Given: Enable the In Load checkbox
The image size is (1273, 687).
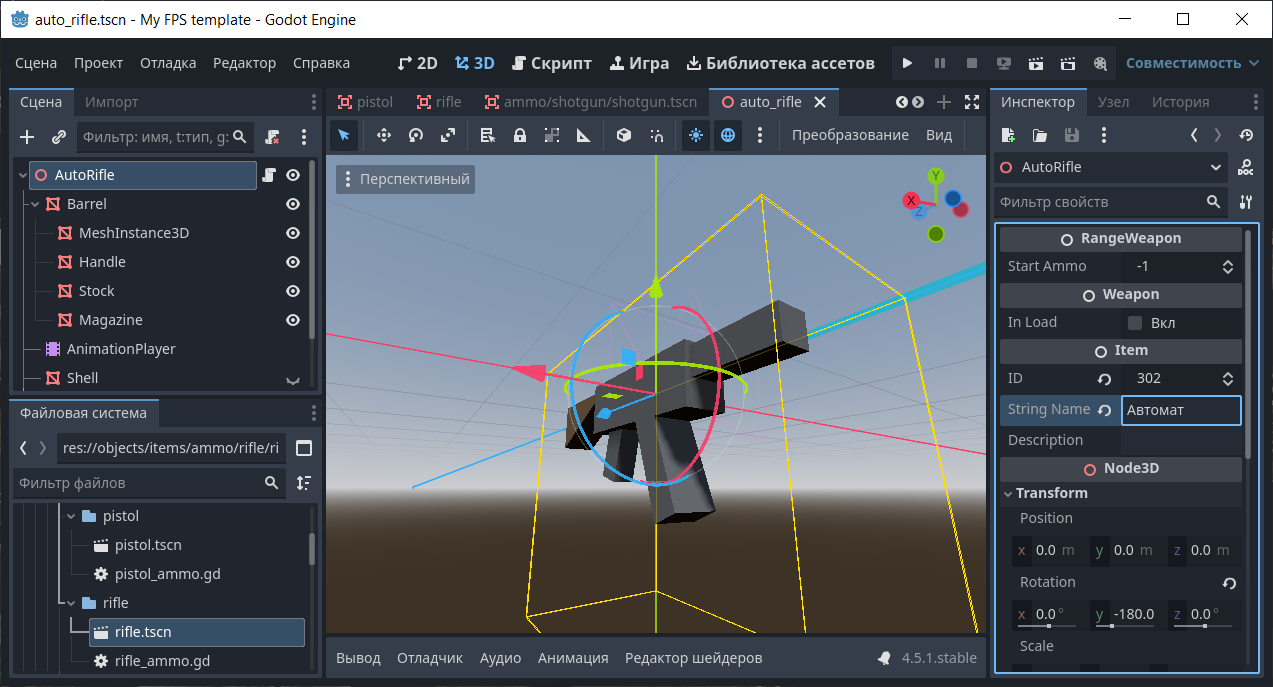Looking at the screenshot, I should (1135, 323).
